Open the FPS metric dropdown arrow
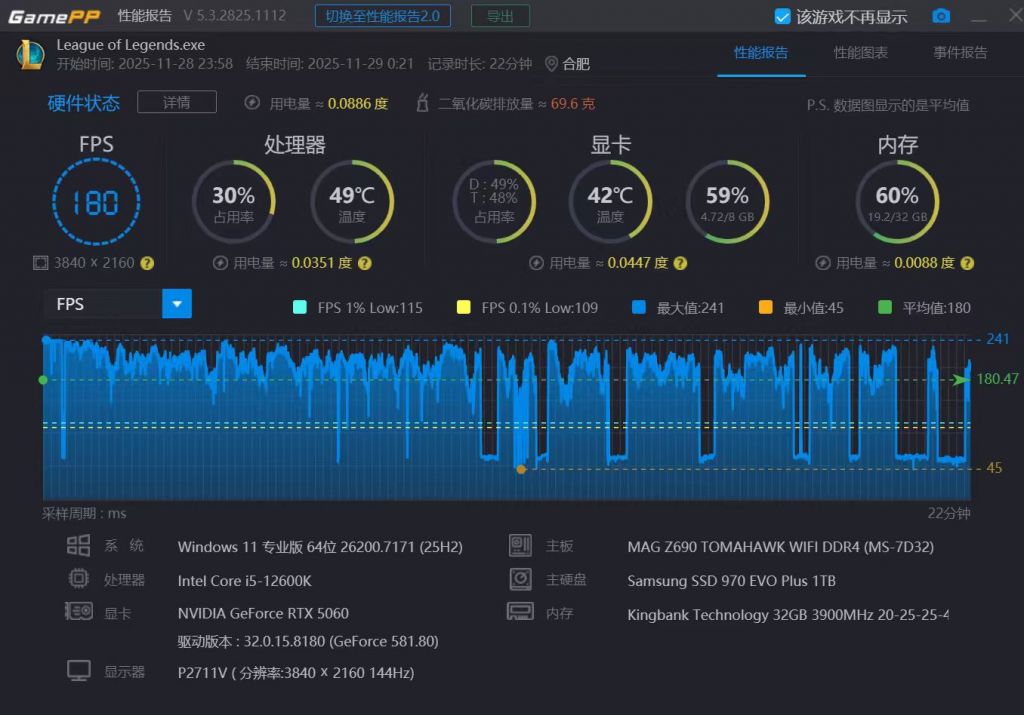The image size is (1024, 715). click(x=176, y=304)
